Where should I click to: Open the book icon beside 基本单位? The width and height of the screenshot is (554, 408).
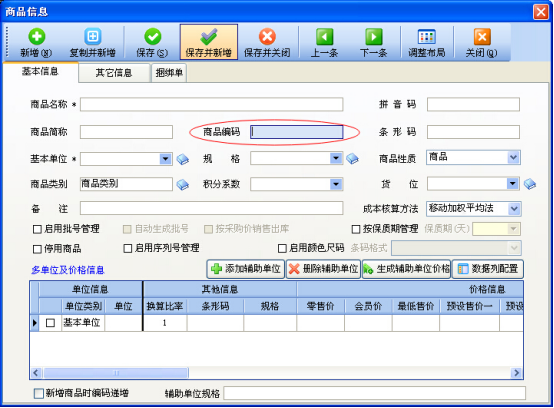pos(182,159)
